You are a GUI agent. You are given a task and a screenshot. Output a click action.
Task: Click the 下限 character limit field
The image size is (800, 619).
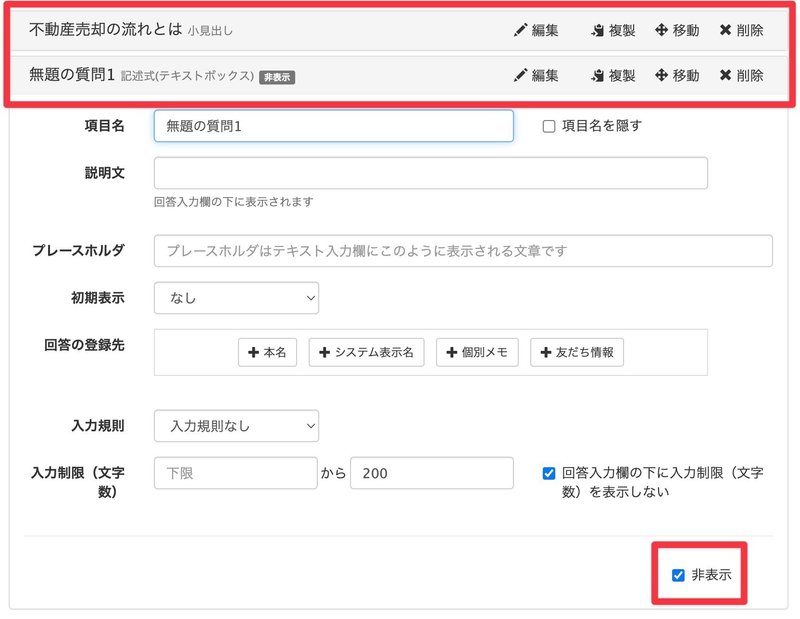click(236, 473)
